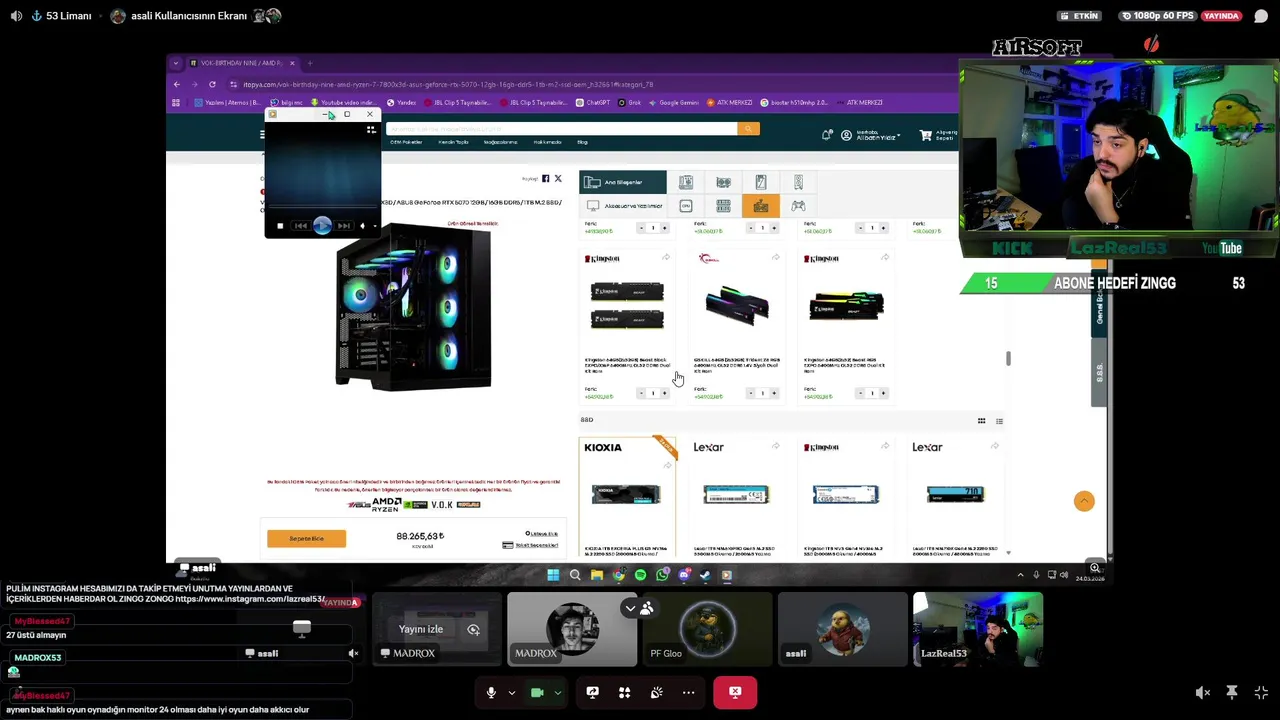Select the KIOXIA SSD product card
1280x720 pixels.
(627, 496)
